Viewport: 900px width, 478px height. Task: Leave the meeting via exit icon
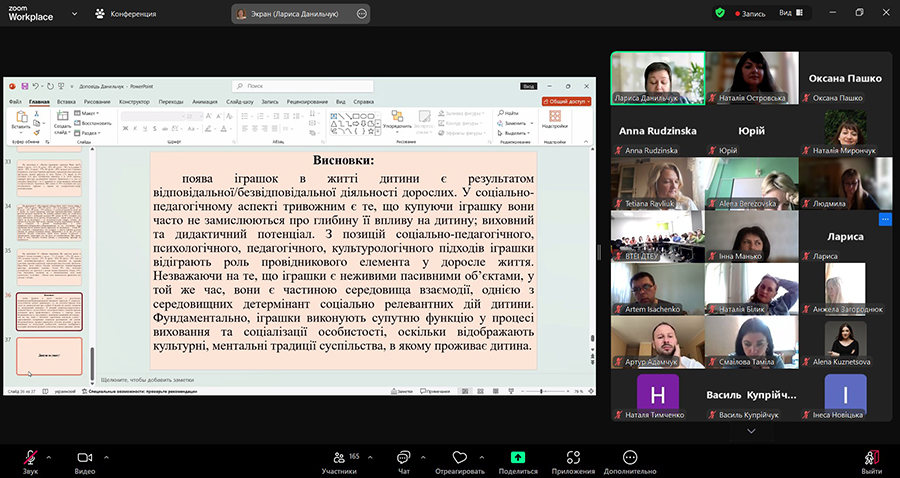click(872, 458)
